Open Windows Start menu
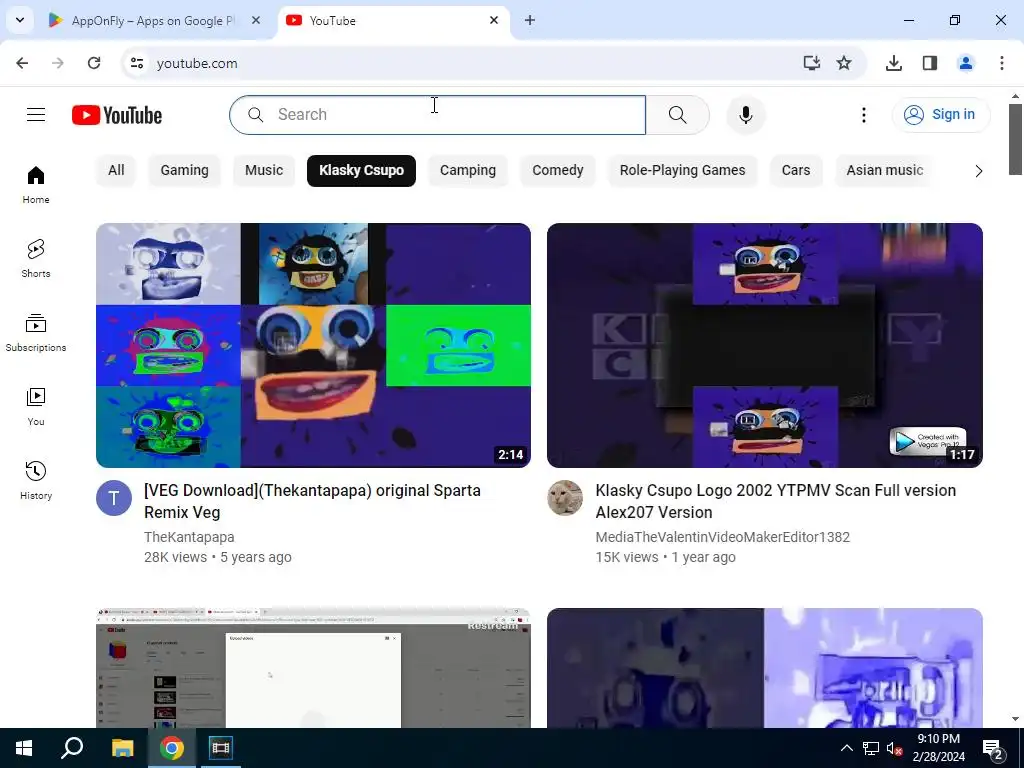This screenshot has height=768, width=1024. pos(24,748)
